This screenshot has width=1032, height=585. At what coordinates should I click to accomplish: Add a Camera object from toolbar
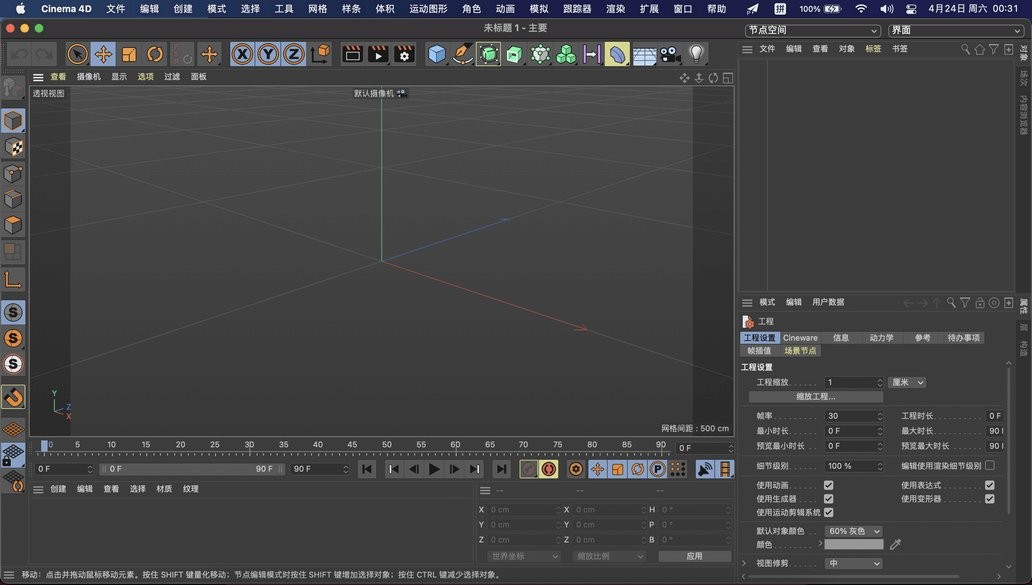click(x=670, y=54)
